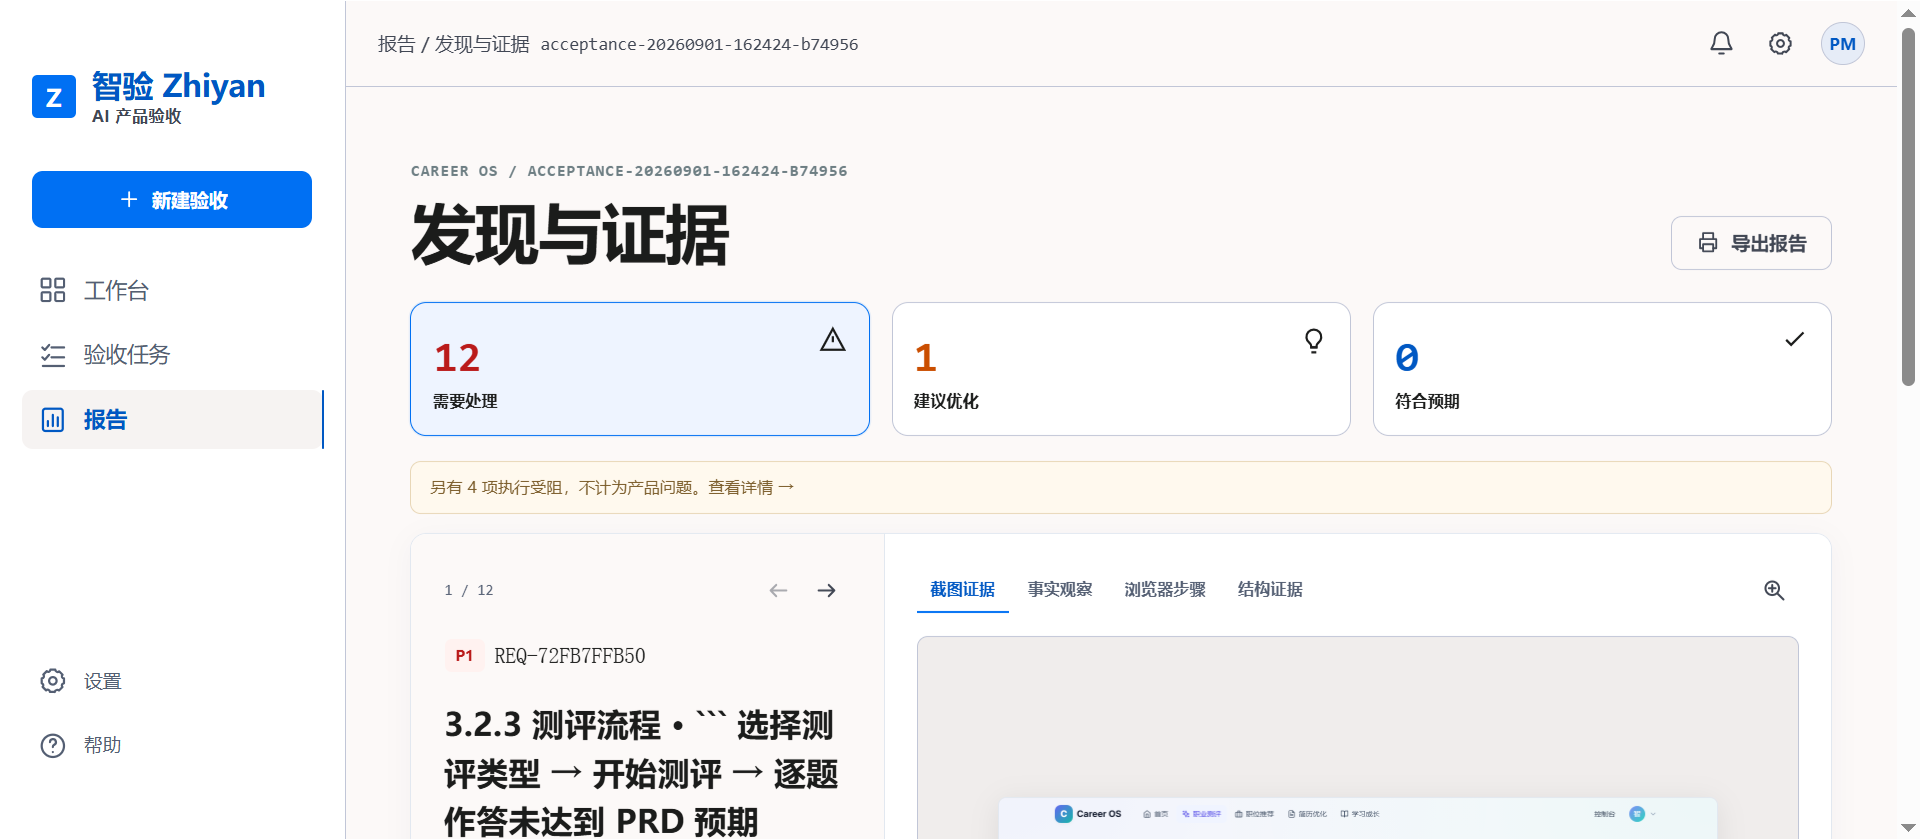1920x839 pixels.
Task: Click the checkmark icon on 符合预期 card
Action: click(1795, 339)
